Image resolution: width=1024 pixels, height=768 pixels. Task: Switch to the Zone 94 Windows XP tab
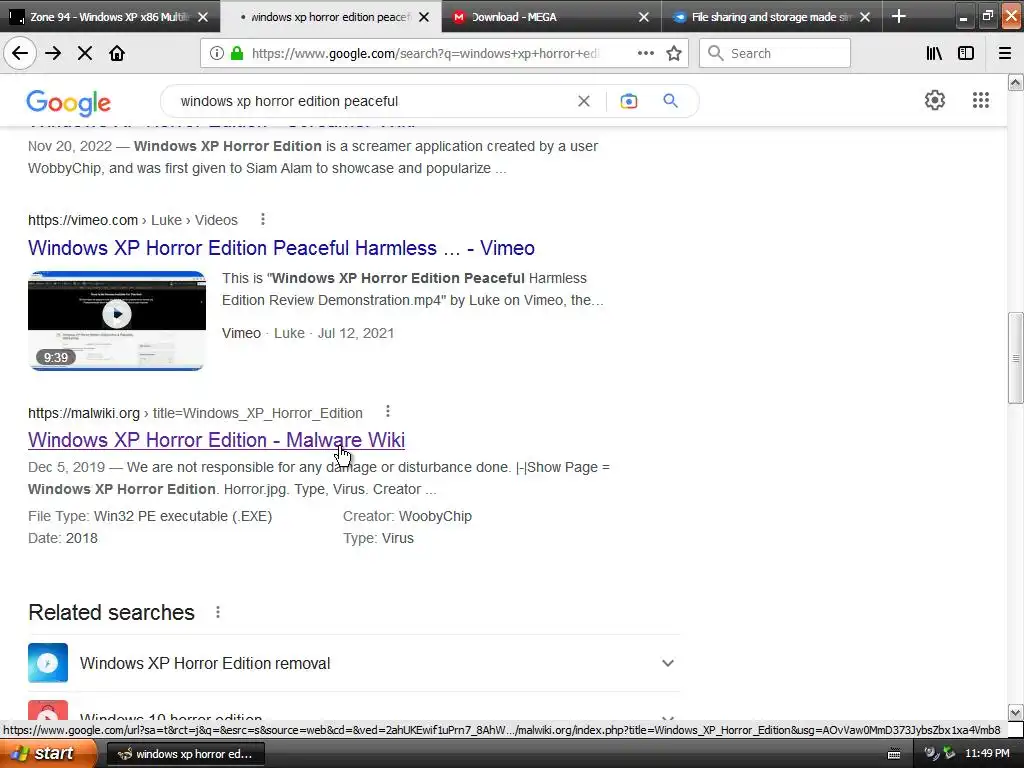pyautogui.click(x=110, y=17)
